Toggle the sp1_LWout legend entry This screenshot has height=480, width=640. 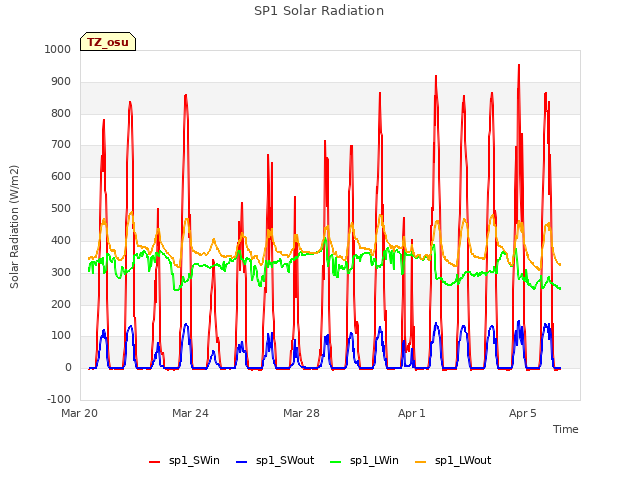453,461
